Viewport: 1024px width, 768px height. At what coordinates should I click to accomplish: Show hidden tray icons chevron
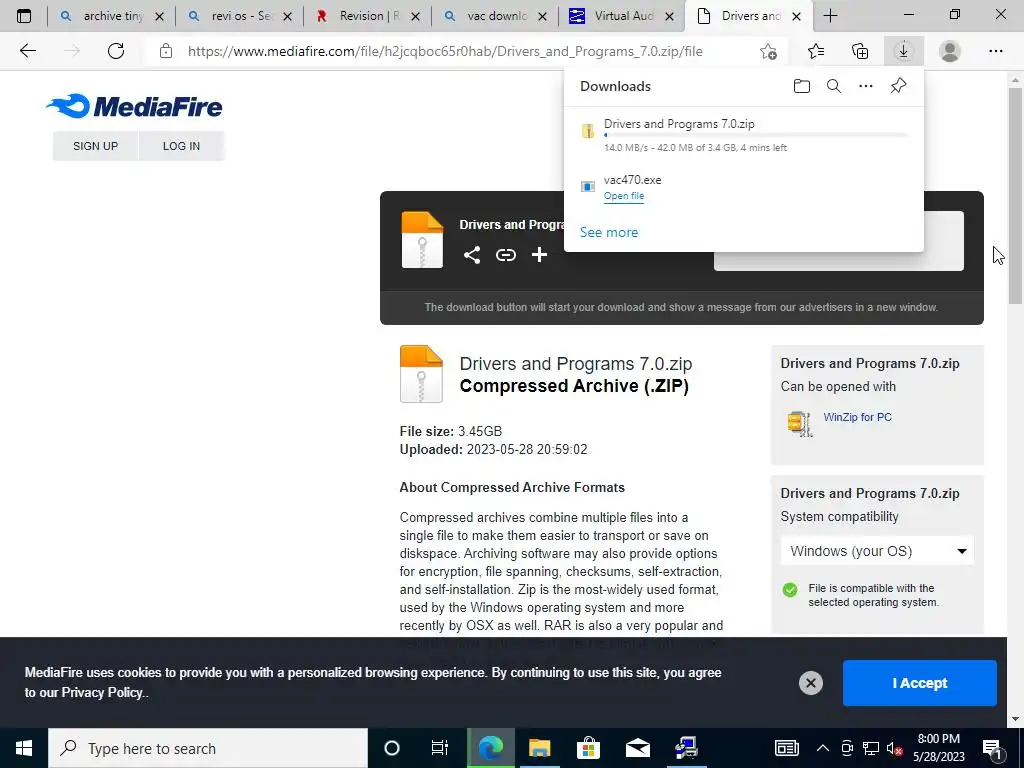pyautogui.click(x=823, y=748)
